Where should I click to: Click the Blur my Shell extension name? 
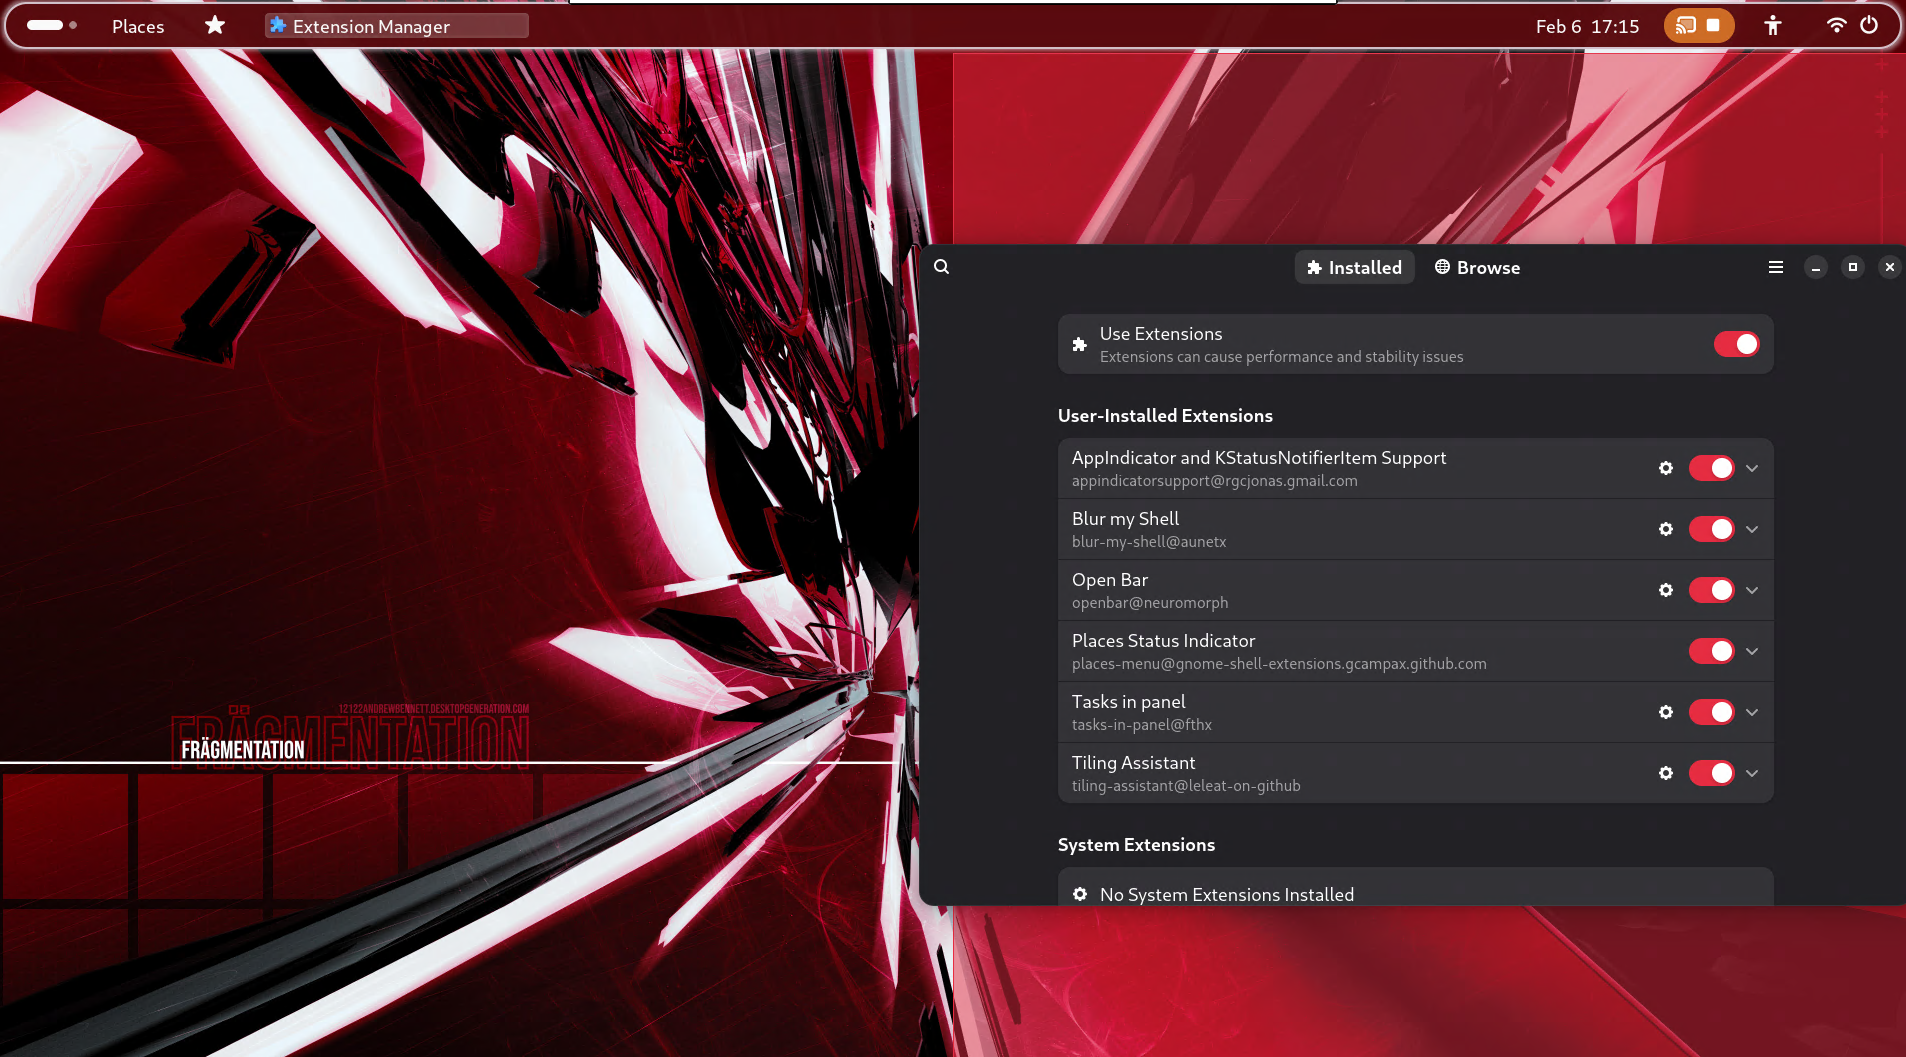(x=1125, y=519)
